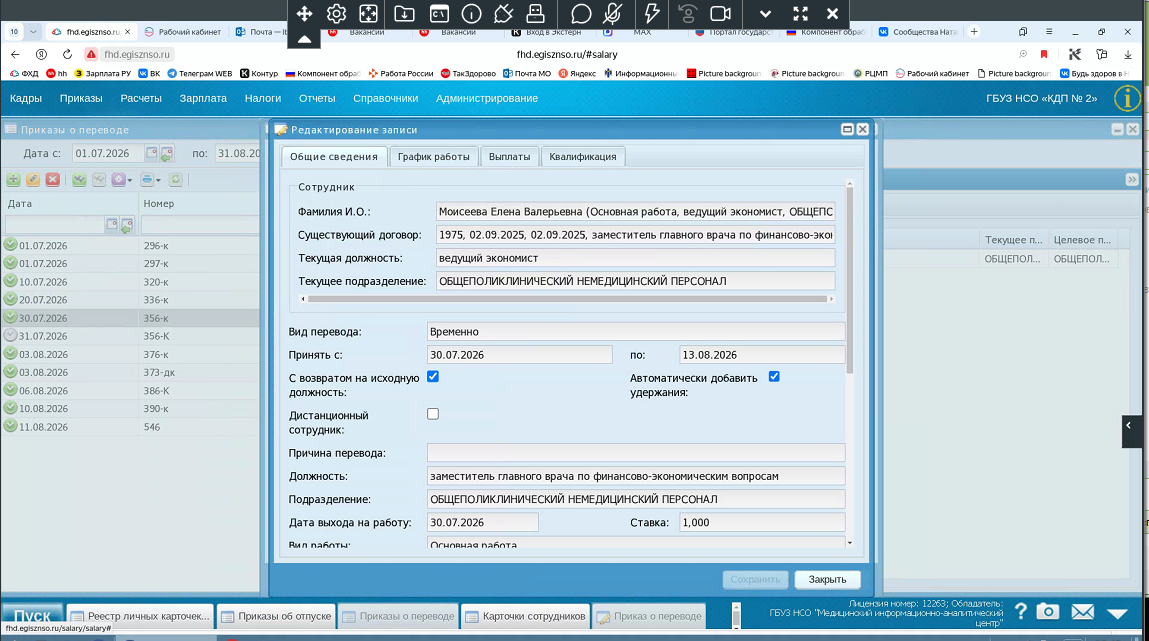Click the green add record icon
This screenshot has width=1149, height=641.
(x=13, y=179)
